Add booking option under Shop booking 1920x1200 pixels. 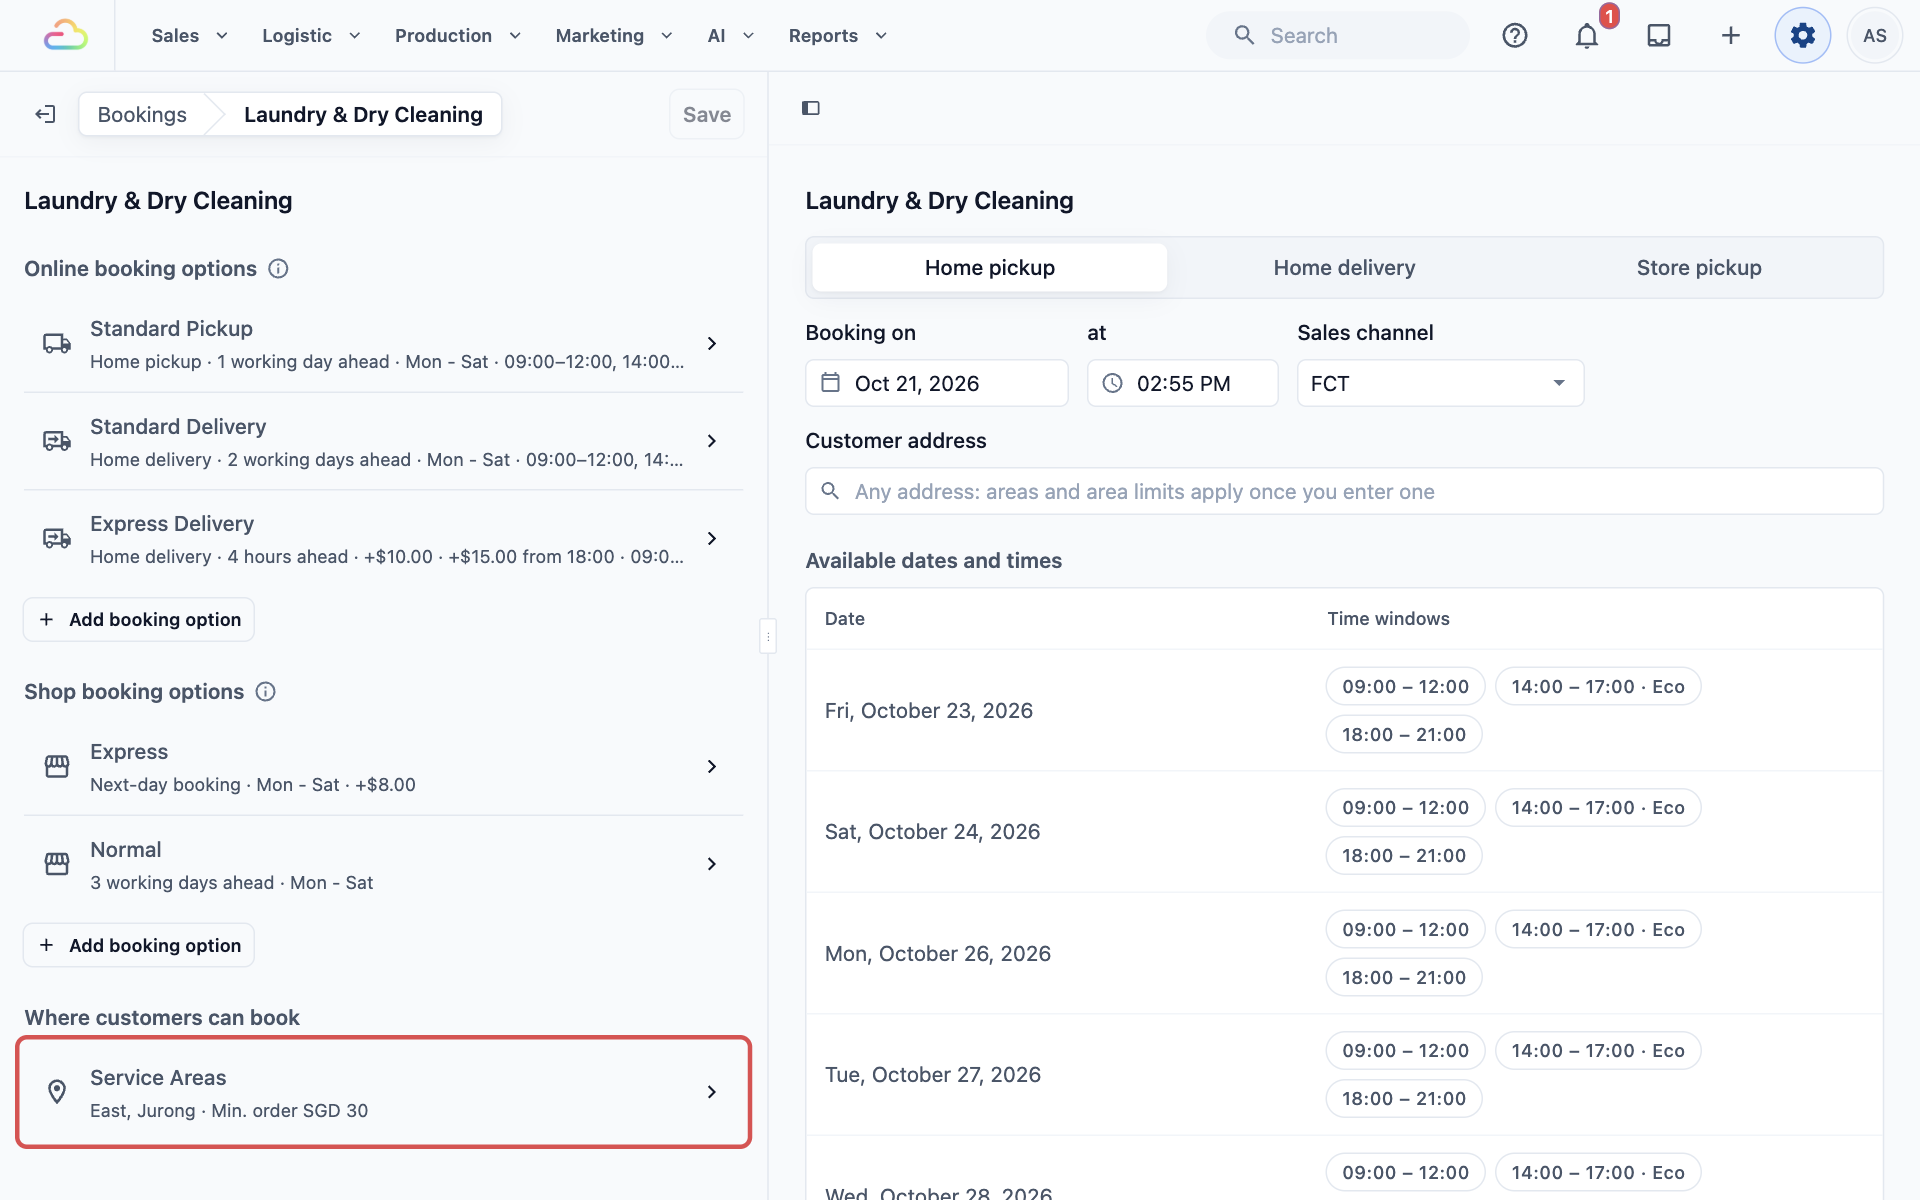point(139,945)
